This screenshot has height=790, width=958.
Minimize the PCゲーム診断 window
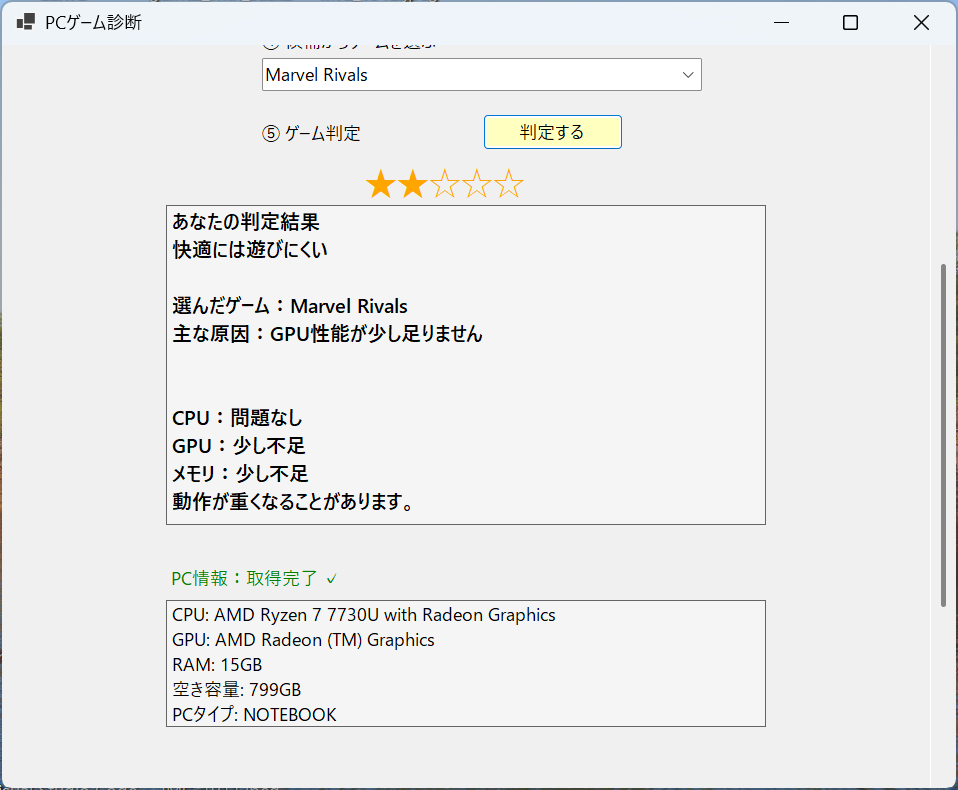(781, 23)
